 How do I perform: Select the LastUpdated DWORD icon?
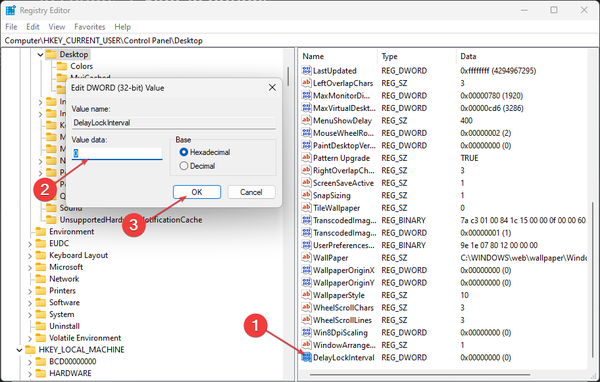pyautogui.click(x=307, y=70)
